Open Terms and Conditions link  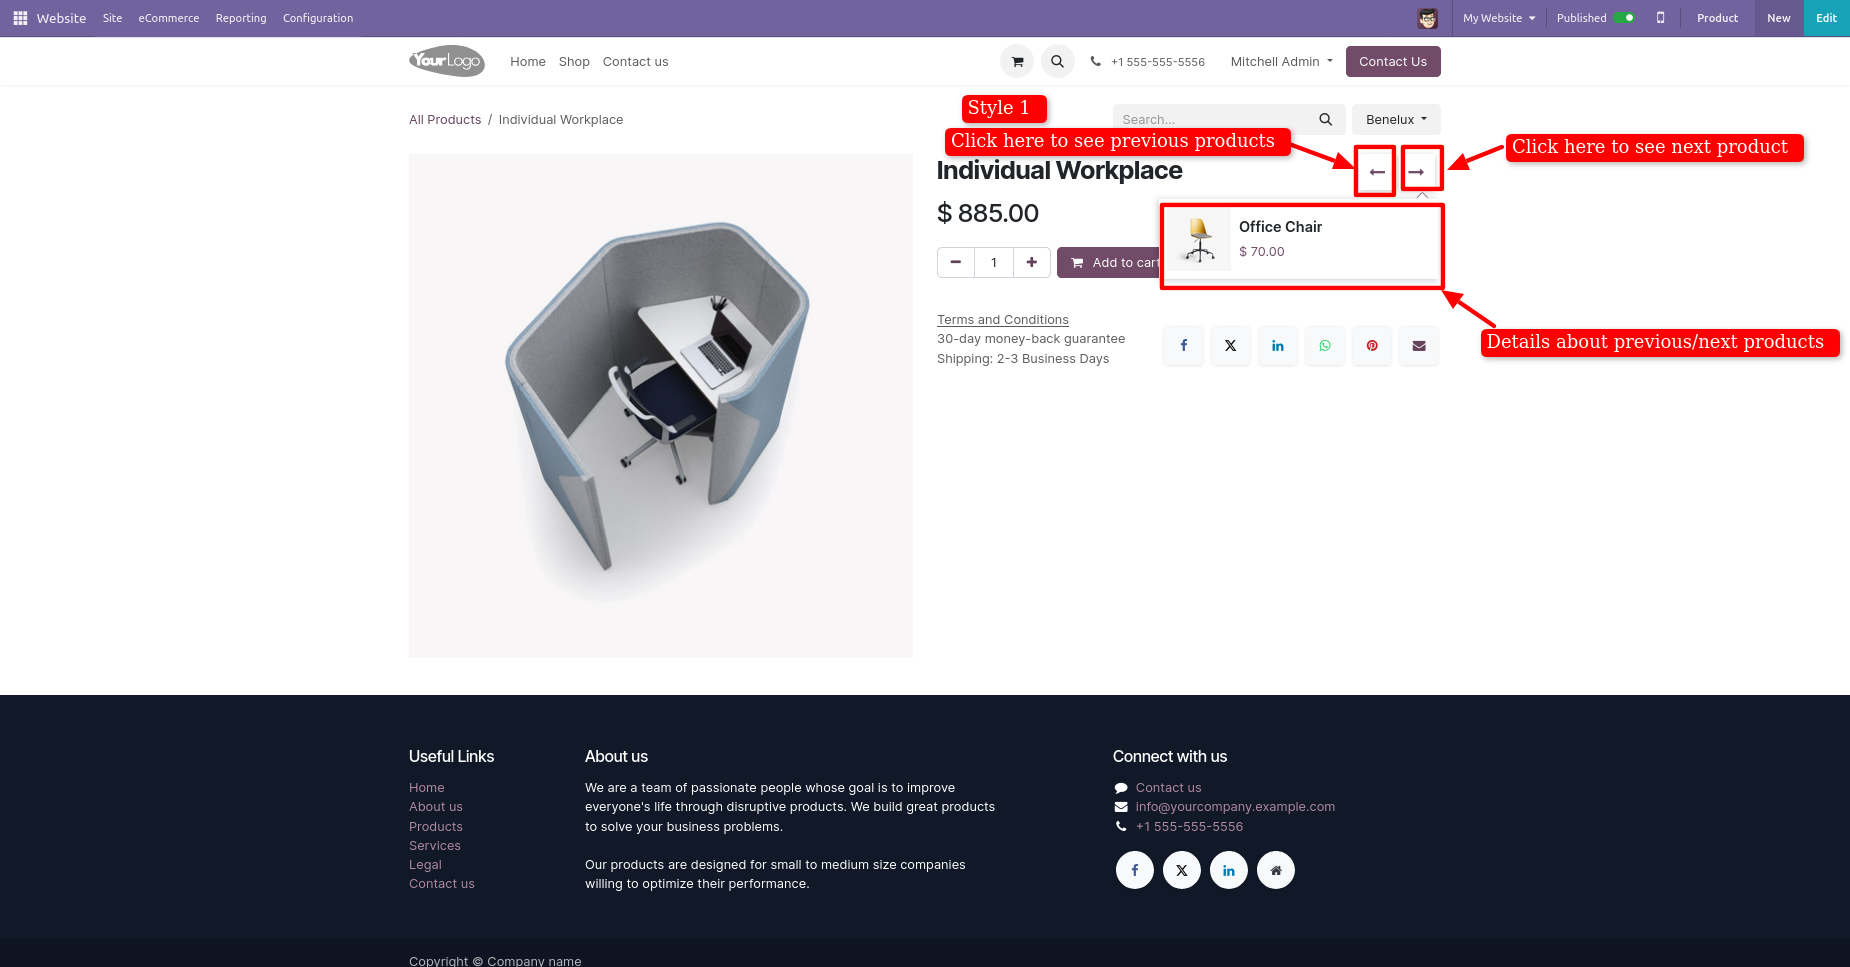(1002, 319)
